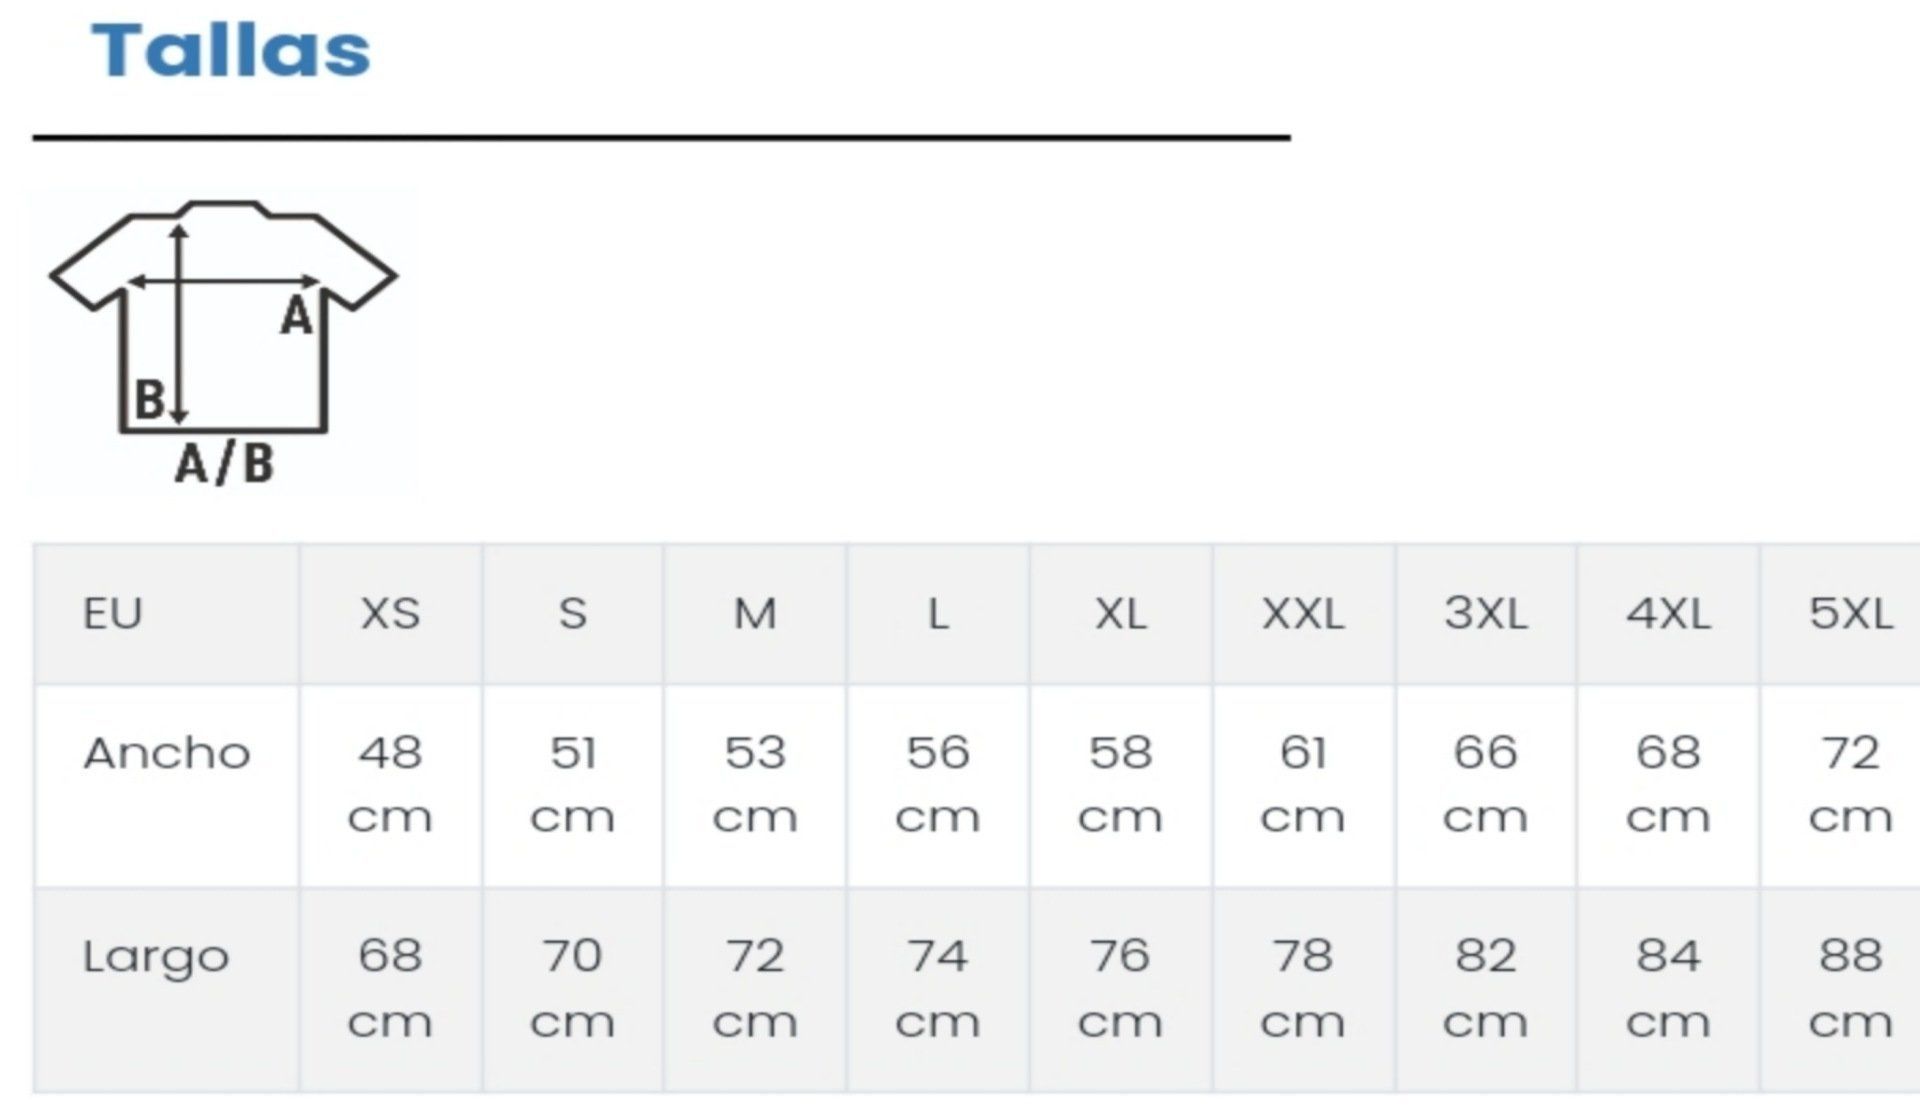Click the 74 cm Largo value
This screenshot has height=1119, width=1920.
pos(937,988)
